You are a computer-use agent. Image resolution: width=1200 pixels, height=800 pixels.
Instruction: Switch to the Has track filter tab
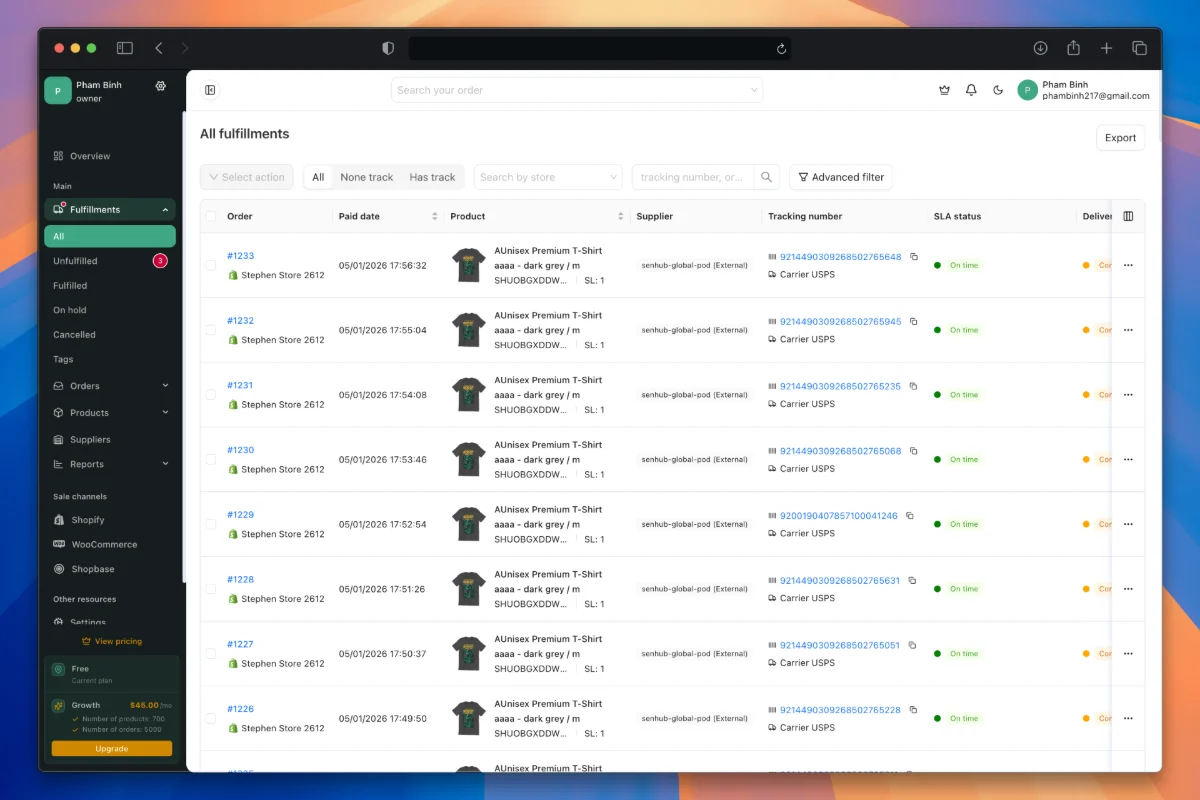[432, 177]
